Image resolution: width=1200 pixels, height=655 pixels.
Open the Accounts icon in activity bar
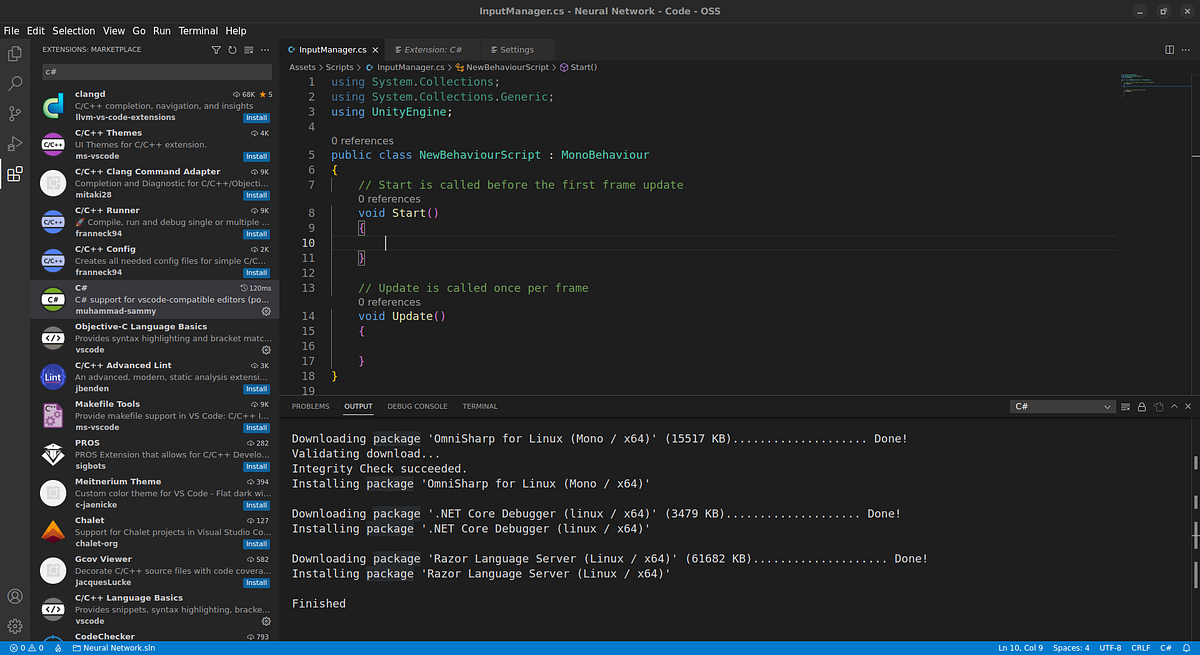(15, 596)
